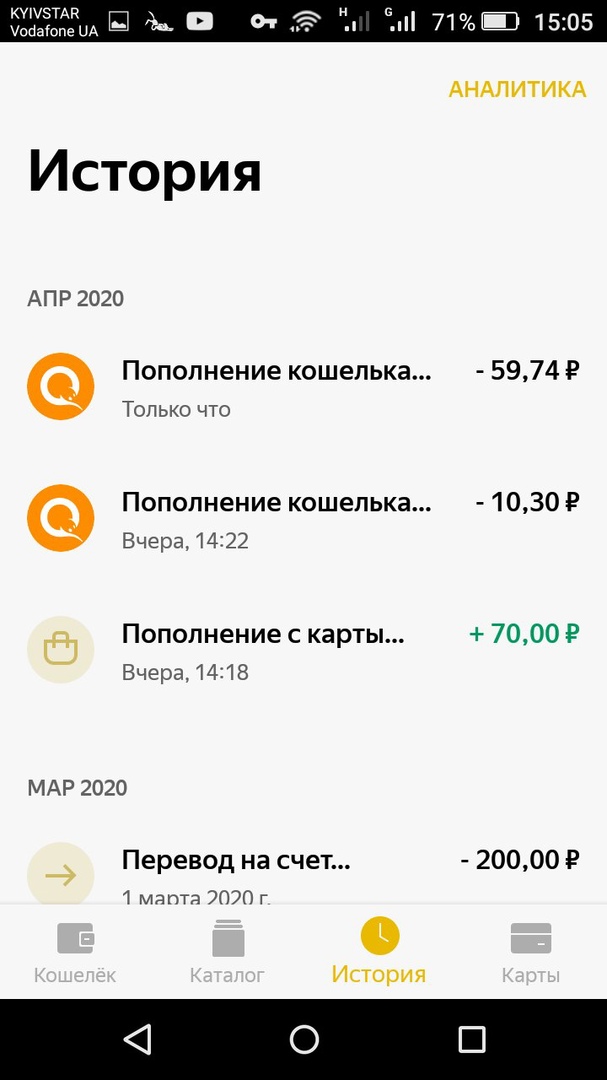
Task: Tap the - 200,00 ₽ amount
Action: tap(520, 860)
